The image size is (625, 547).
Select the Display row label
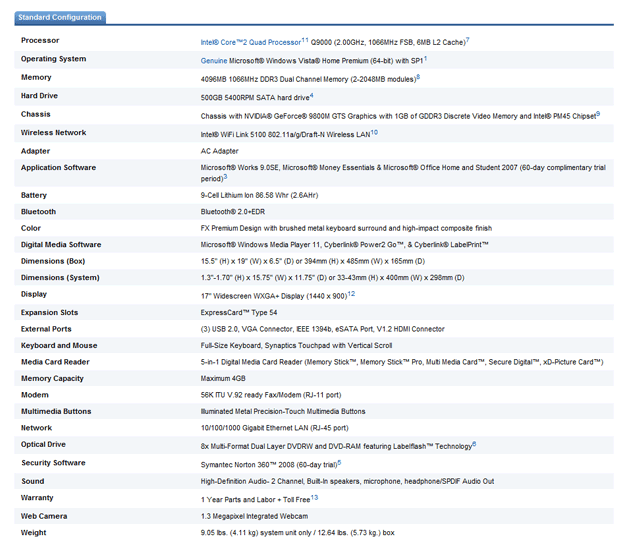pyautogui.click(x=34, y=294)
